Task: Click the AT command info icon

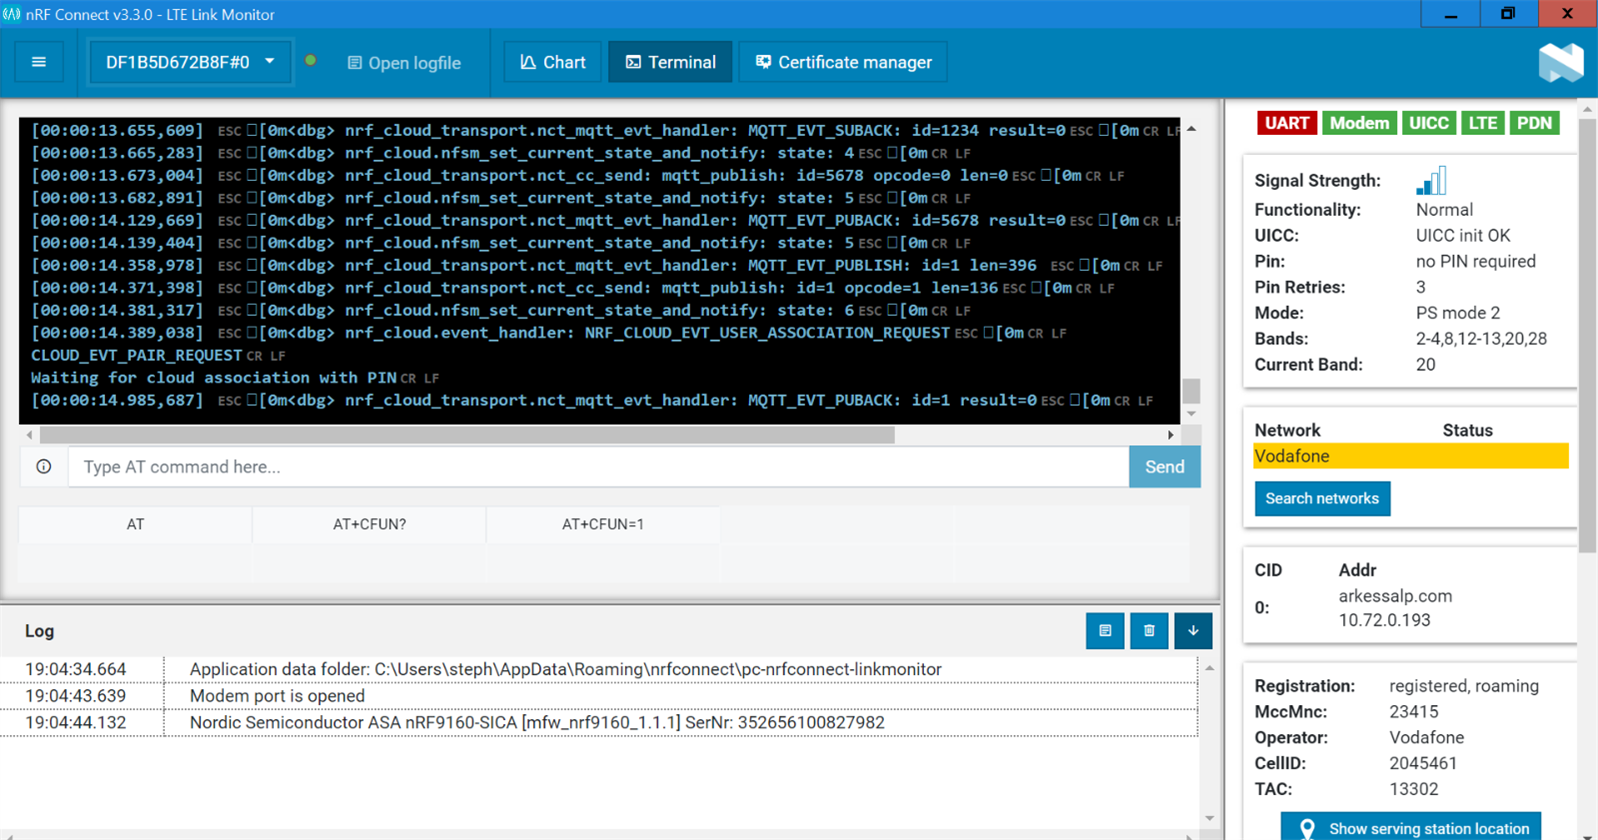Action: pyautogui.click(x=44, y=467)
